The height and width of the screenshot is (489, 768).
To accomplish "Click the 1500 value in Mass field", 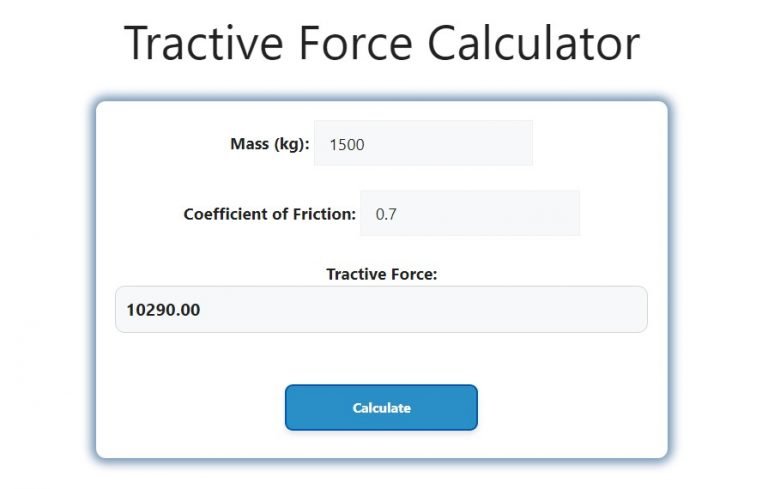I will coord(347,145).
